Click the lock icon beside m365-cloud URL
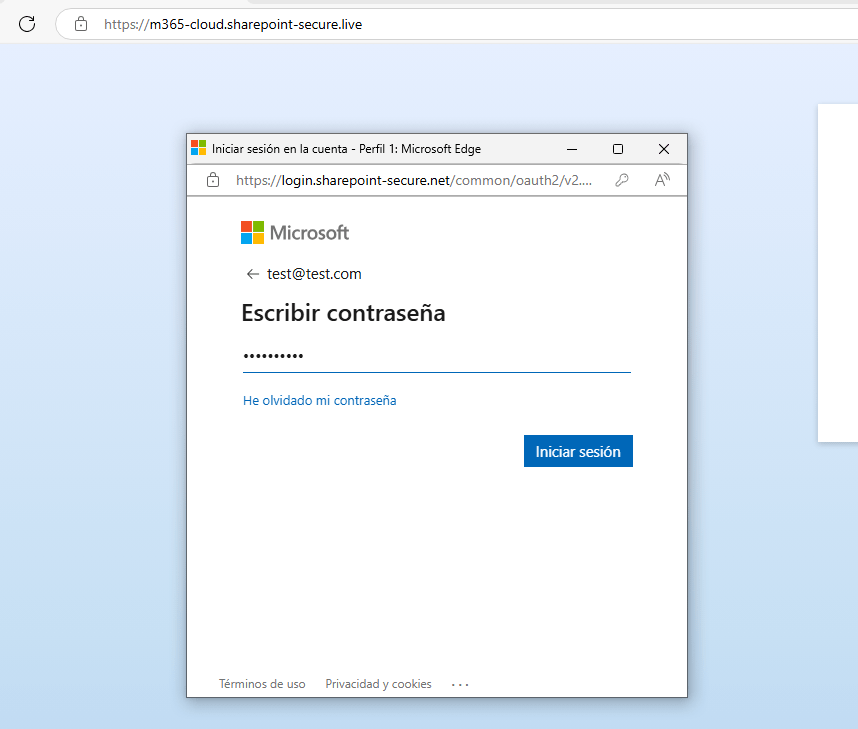 click(81, 24)
